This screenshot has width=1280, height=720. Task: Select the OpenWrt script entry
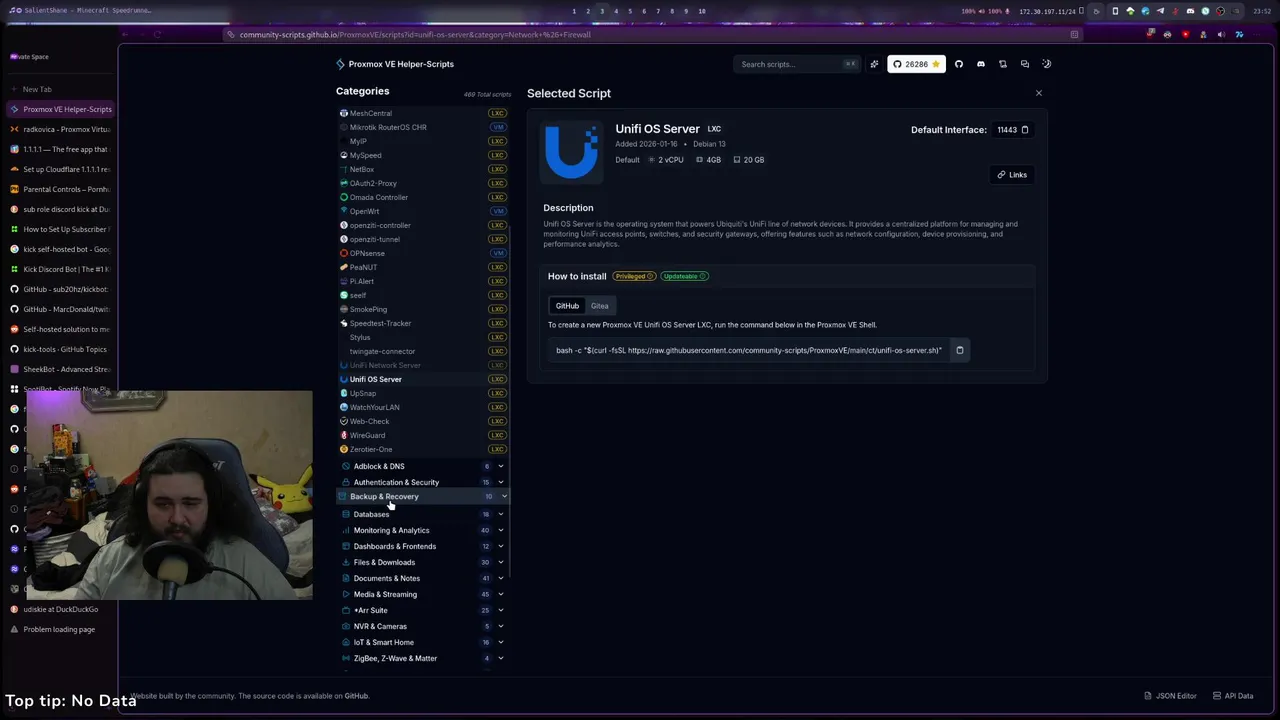424,211
